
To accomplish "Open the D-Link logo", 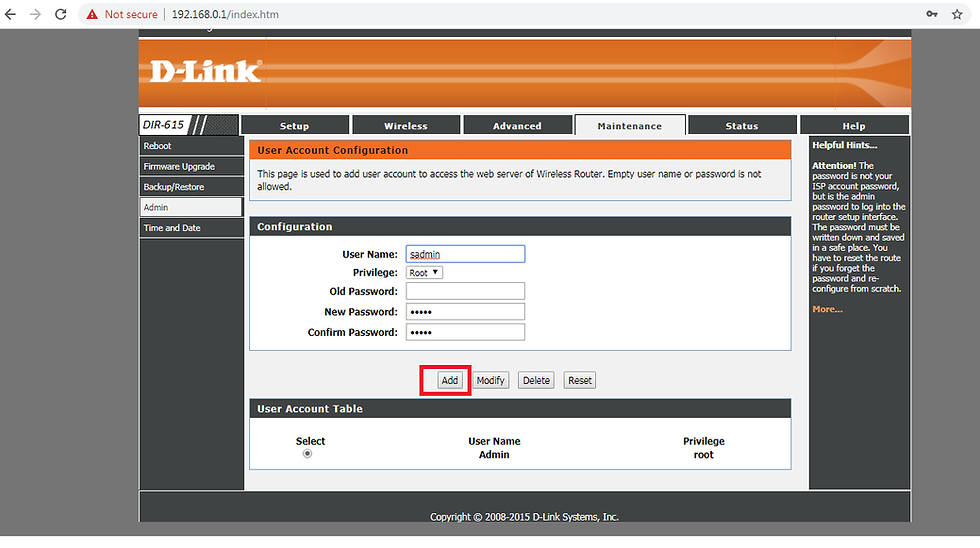I will [206, 71].
